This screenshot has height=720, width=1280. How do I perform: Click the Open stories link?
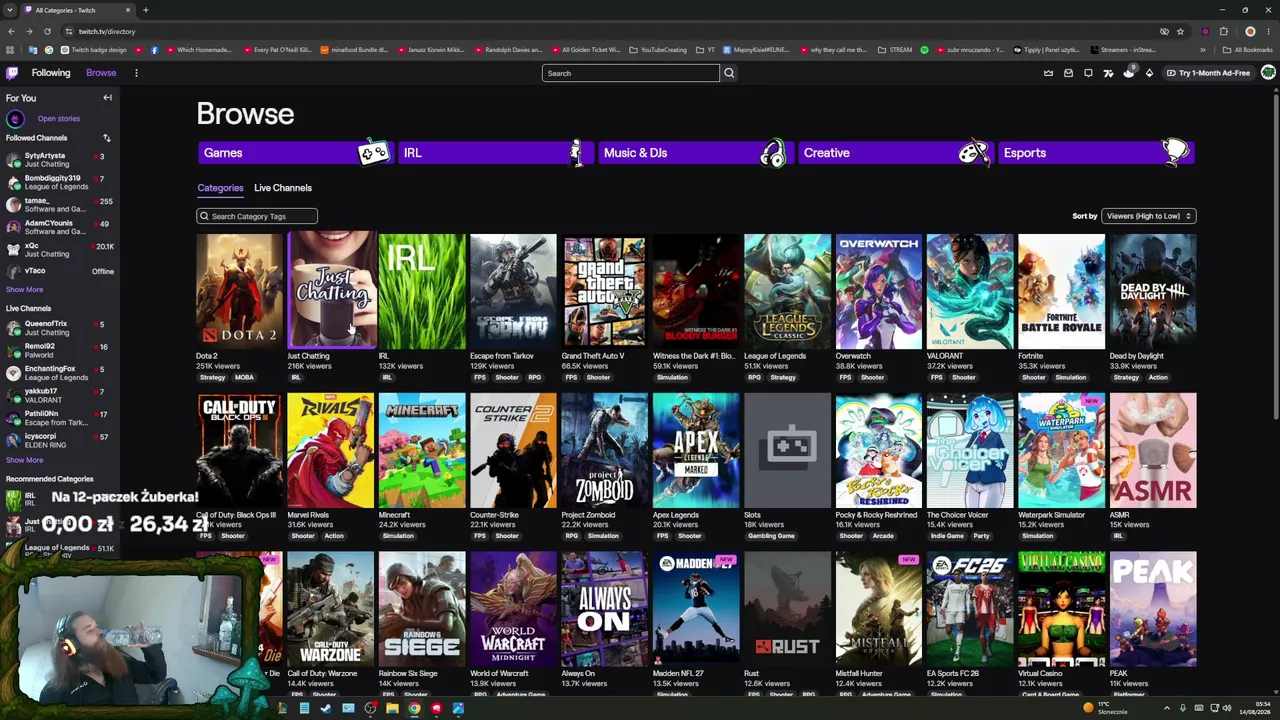(59, 119)
